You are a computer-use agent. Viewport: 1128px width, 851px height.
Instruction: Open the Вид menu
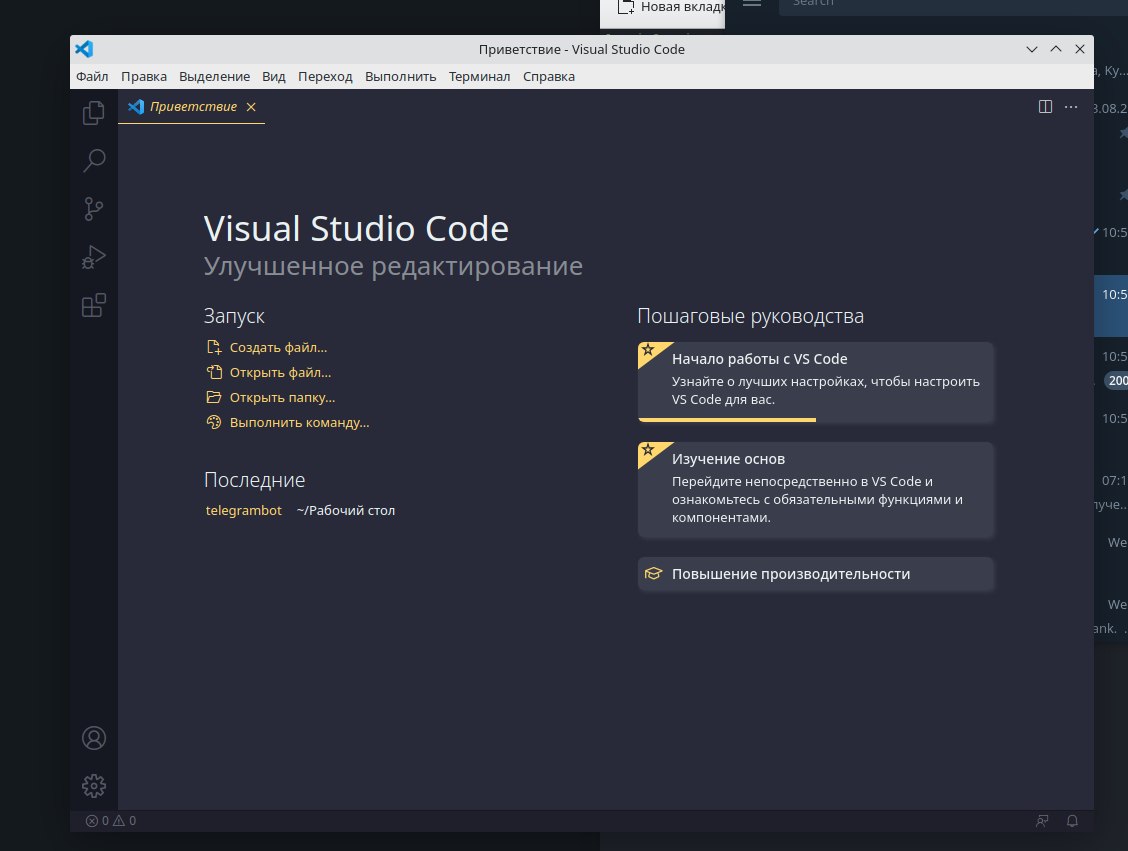click(x=273, y=76)
